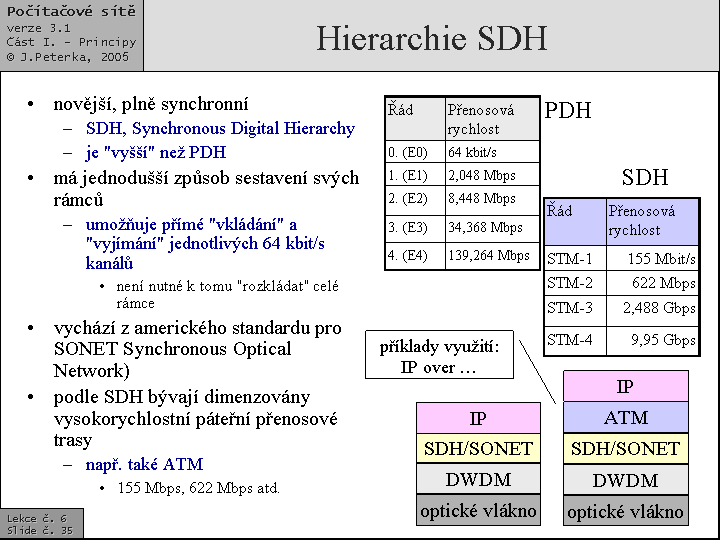Select the "4. (E4)" cell in PDH table
The image size is (720, 540).
coord(414,256)
